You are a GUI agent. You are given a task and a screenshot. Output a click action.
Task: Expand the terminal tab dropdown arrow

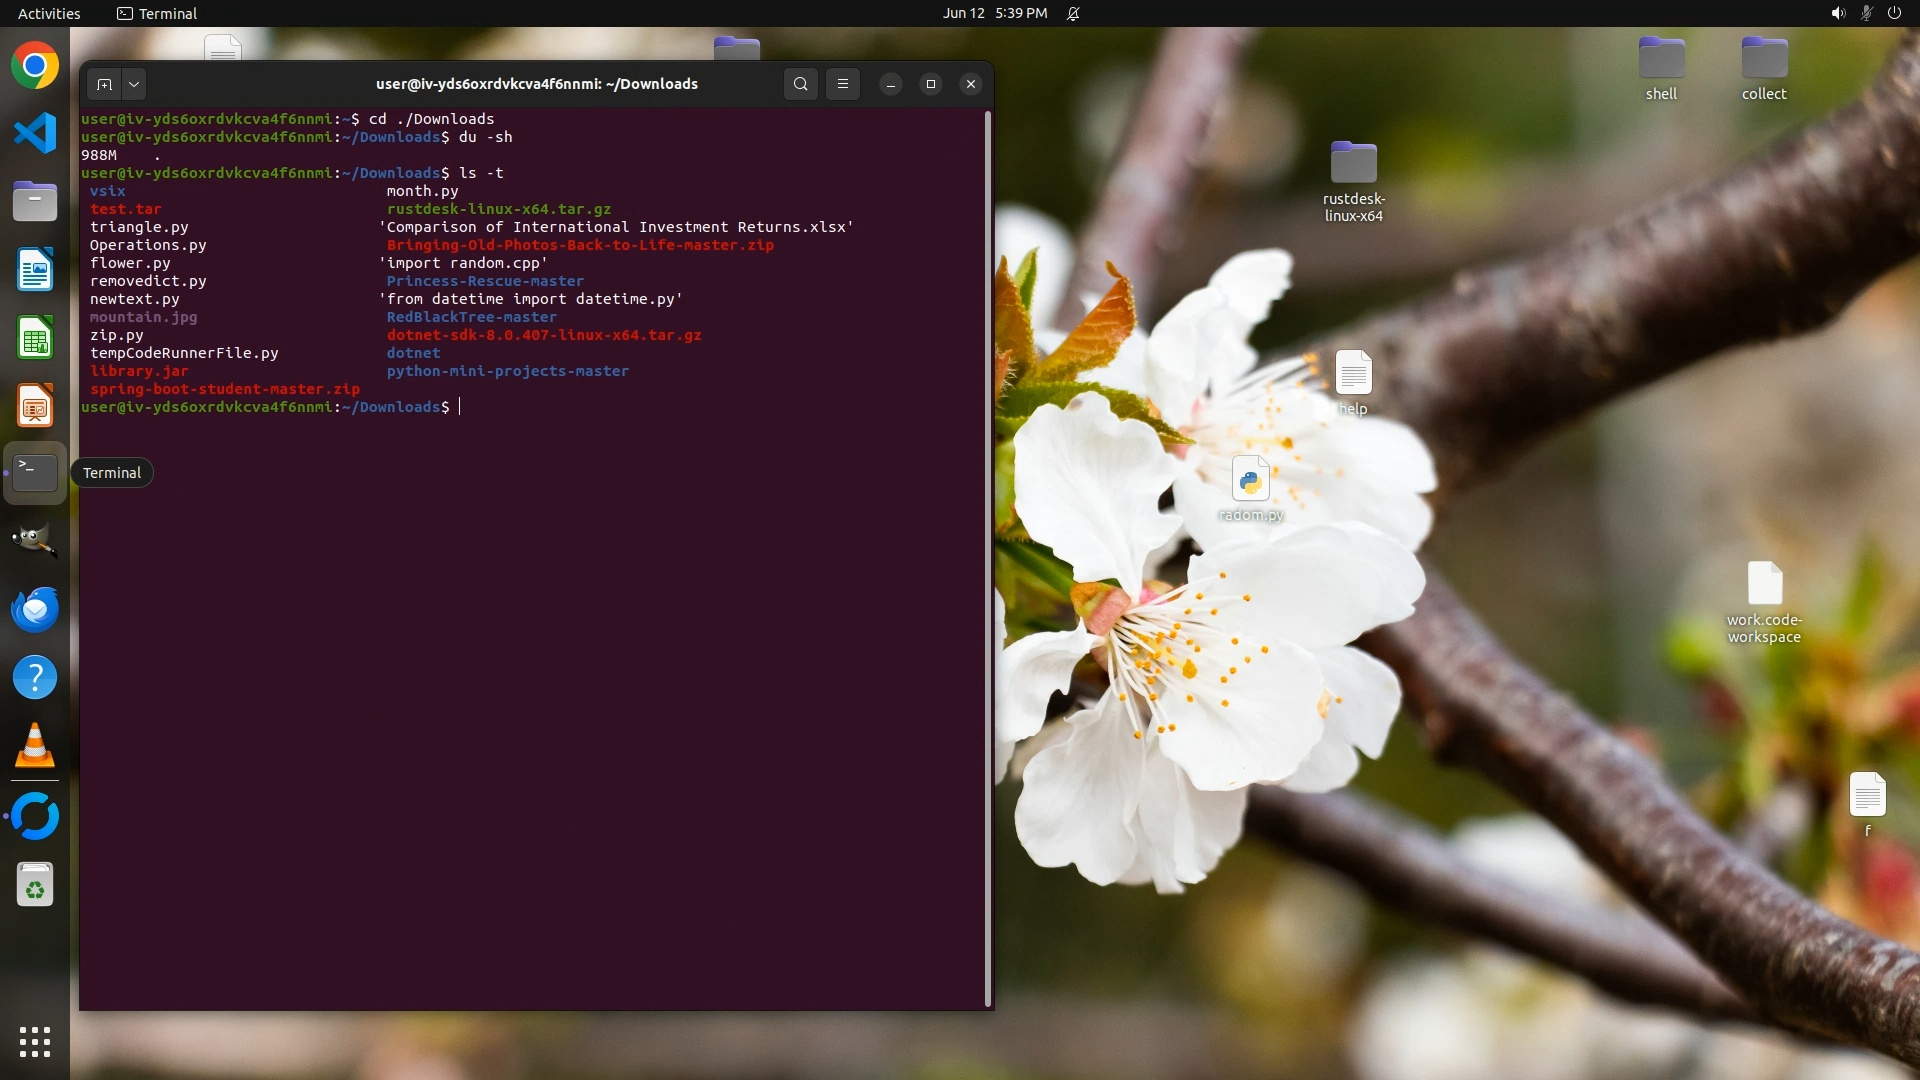point(133,84)
